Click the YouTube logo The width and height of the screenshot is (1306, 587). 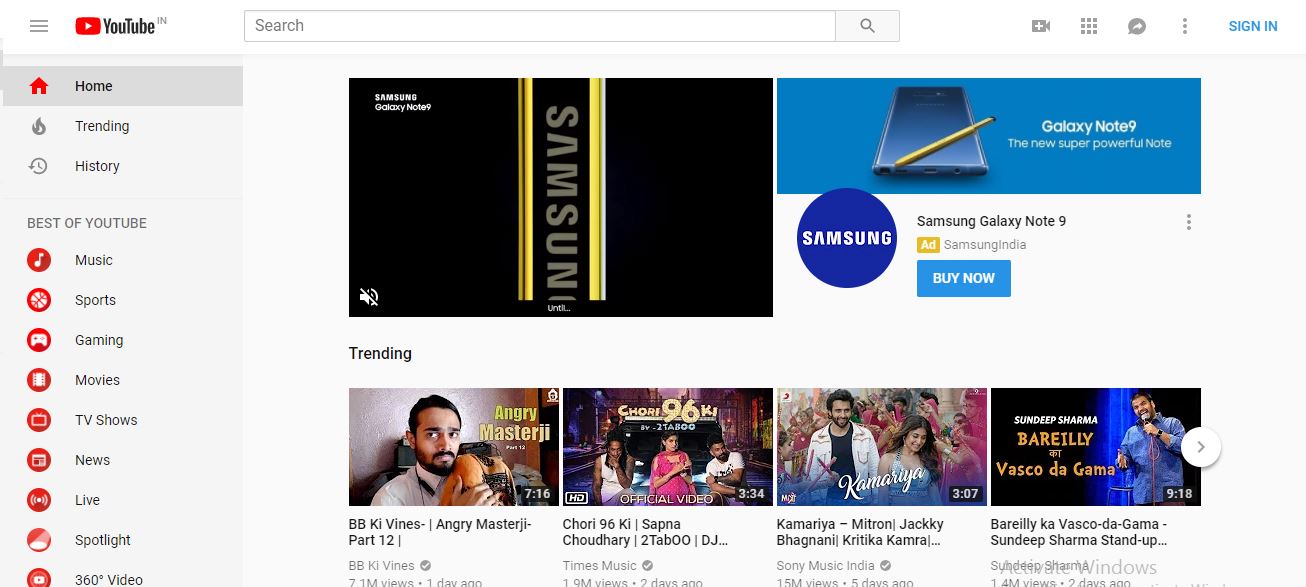click(x=116, y=26)
